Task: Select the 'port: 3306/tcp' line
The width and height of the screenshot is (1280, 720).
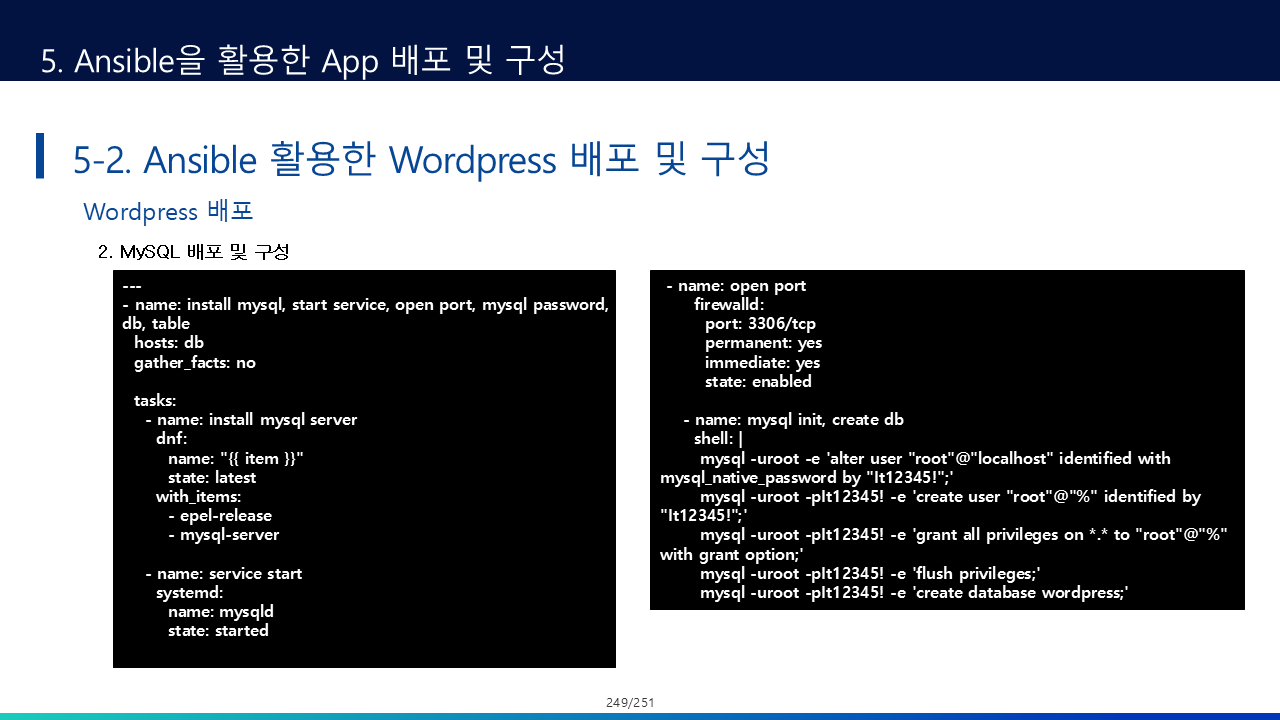Action: click(760, 324)
